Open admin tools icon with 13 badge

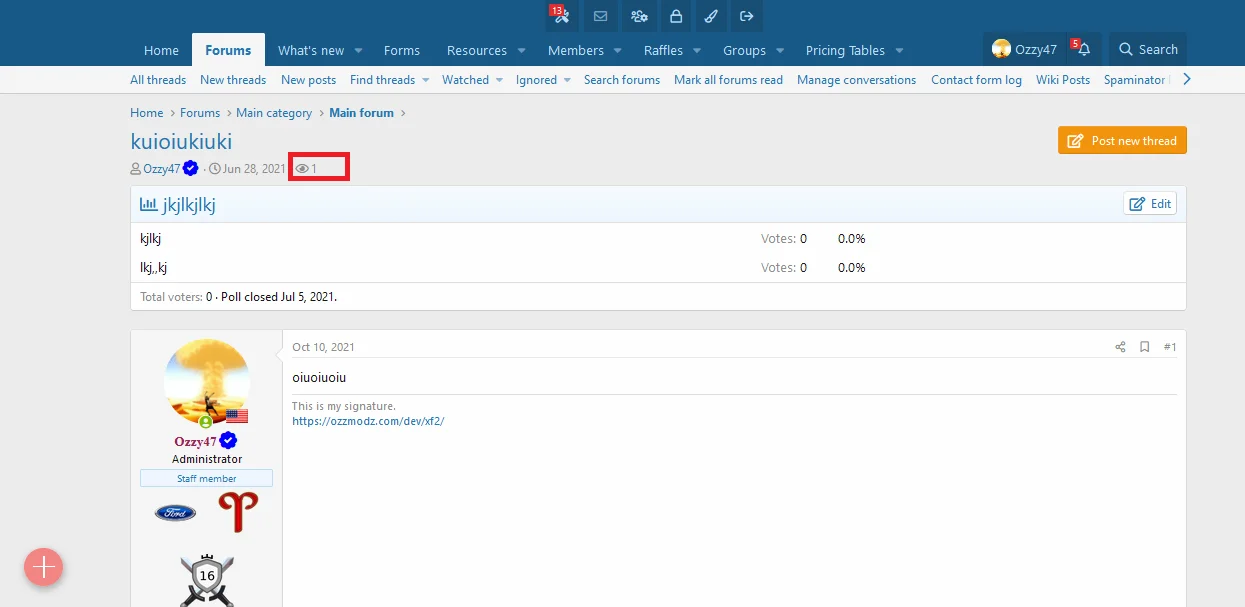click(x=561, y=16)
